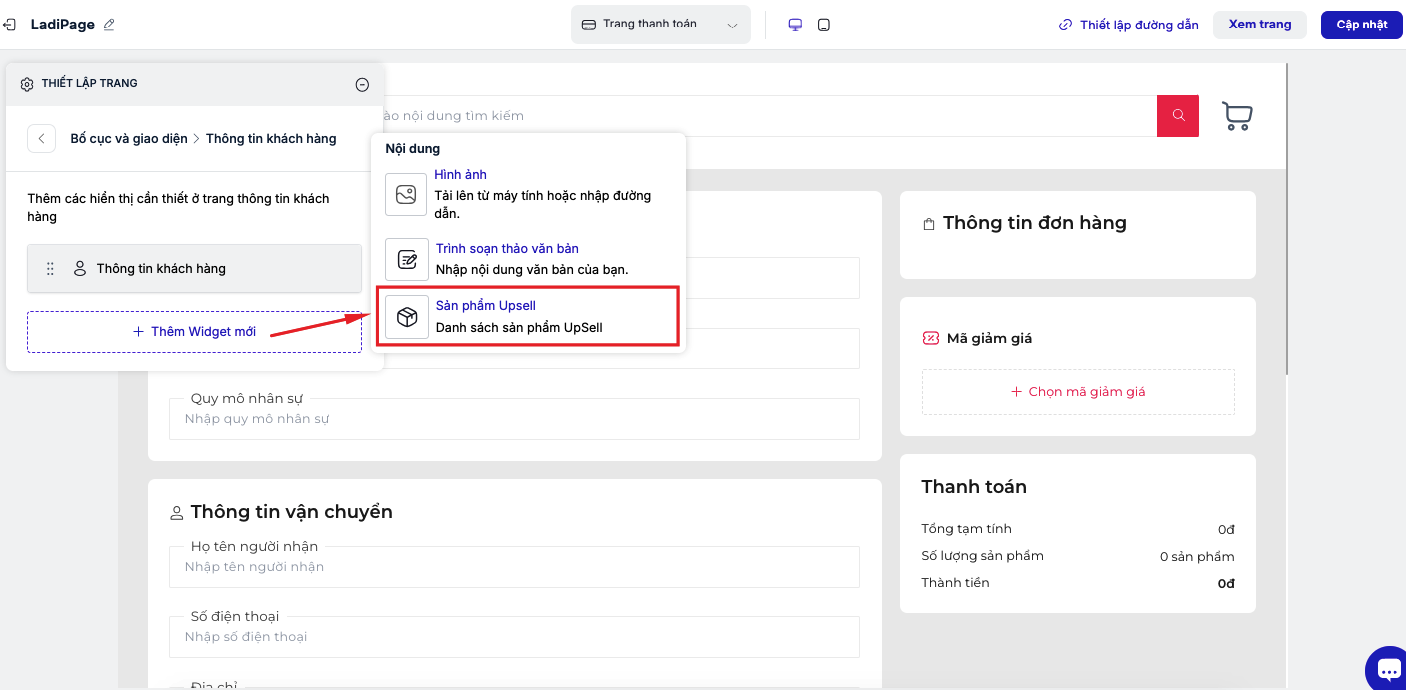Image resolution: width=1406 pixels, height=690 pixels.
Task: Click Thông tin đơn hàng heading
Action: (x=1035, y=223)
